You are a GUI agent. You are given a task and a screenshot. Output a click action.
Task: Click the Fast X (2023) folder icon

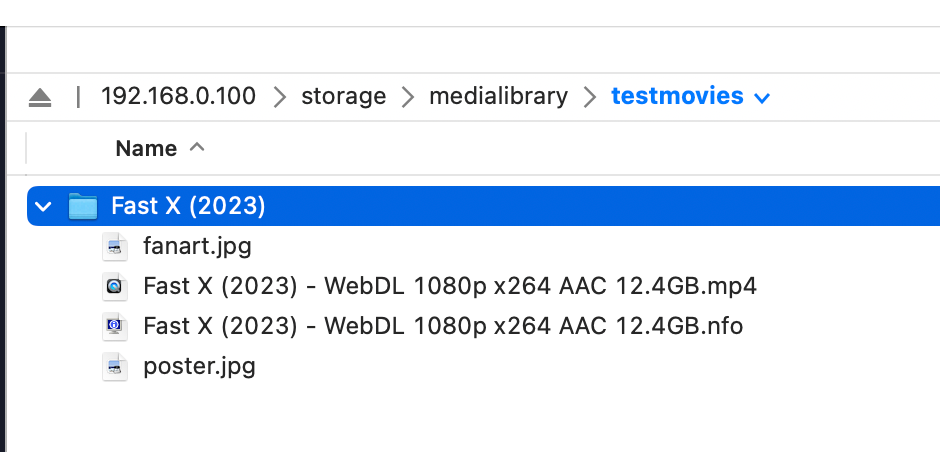pos(83,206)
